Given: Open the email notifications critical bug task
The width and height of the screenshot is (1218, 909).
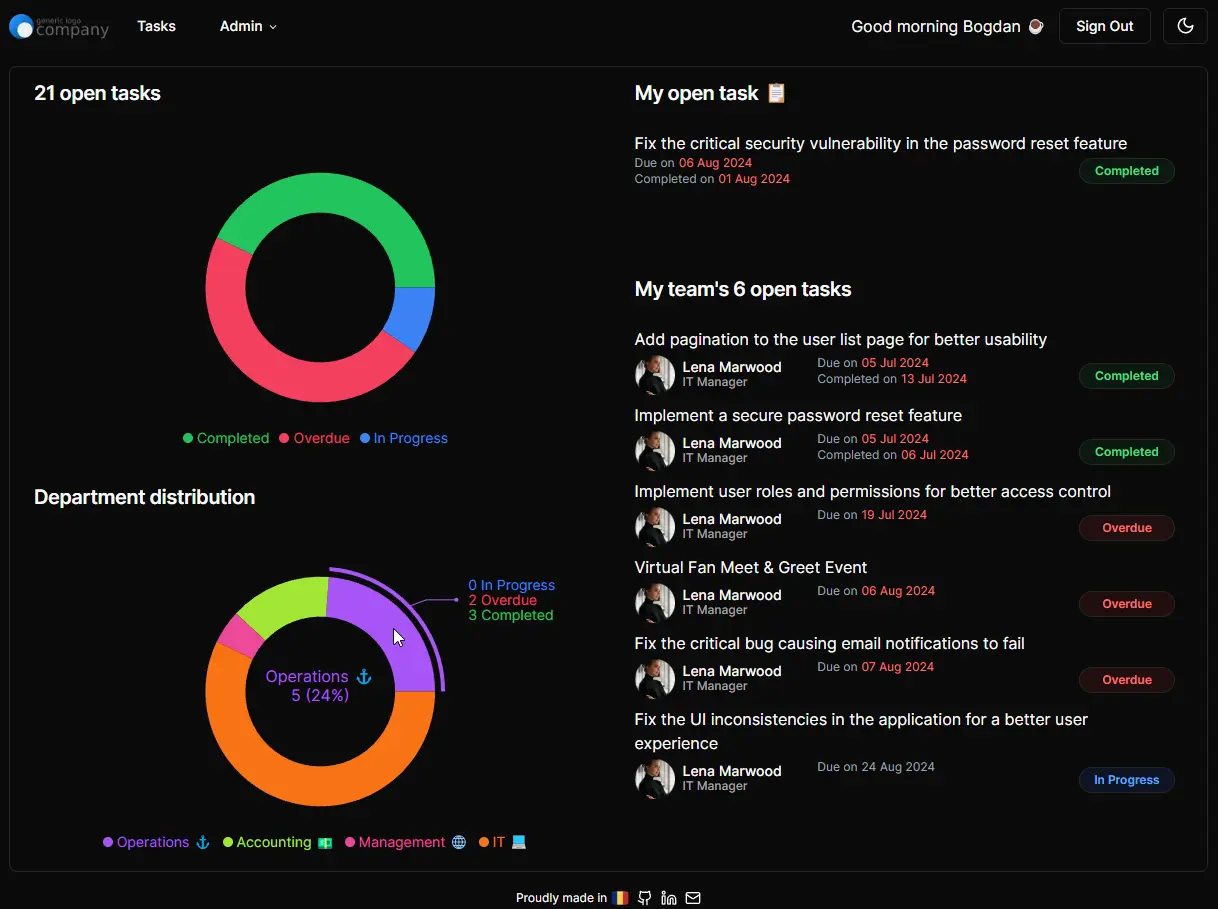Looking at the screenshot, I should tap(829, 643).
